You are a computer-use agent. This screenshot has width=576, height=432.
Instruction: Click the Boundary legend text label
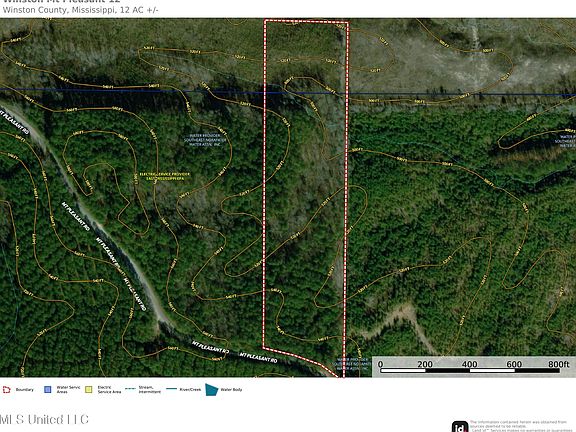tap(25, 389)
